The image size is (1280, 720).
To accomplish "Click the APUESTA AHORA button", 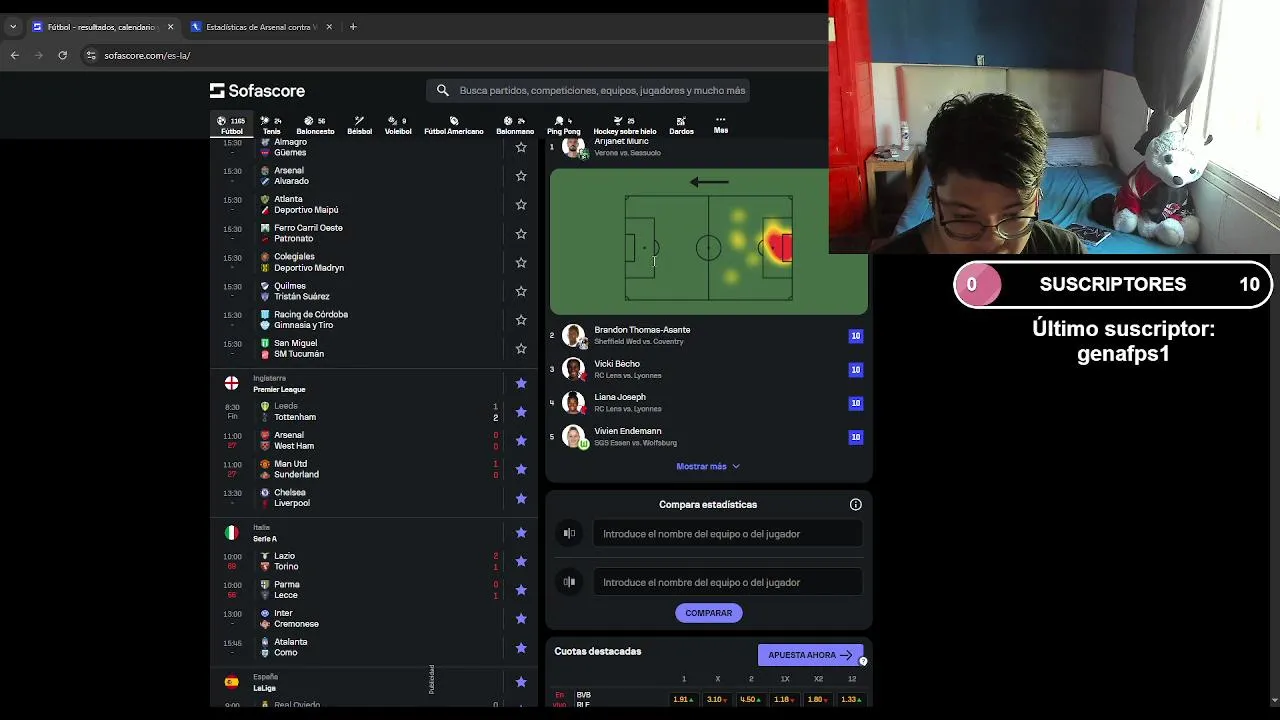I will click(810, 655).
